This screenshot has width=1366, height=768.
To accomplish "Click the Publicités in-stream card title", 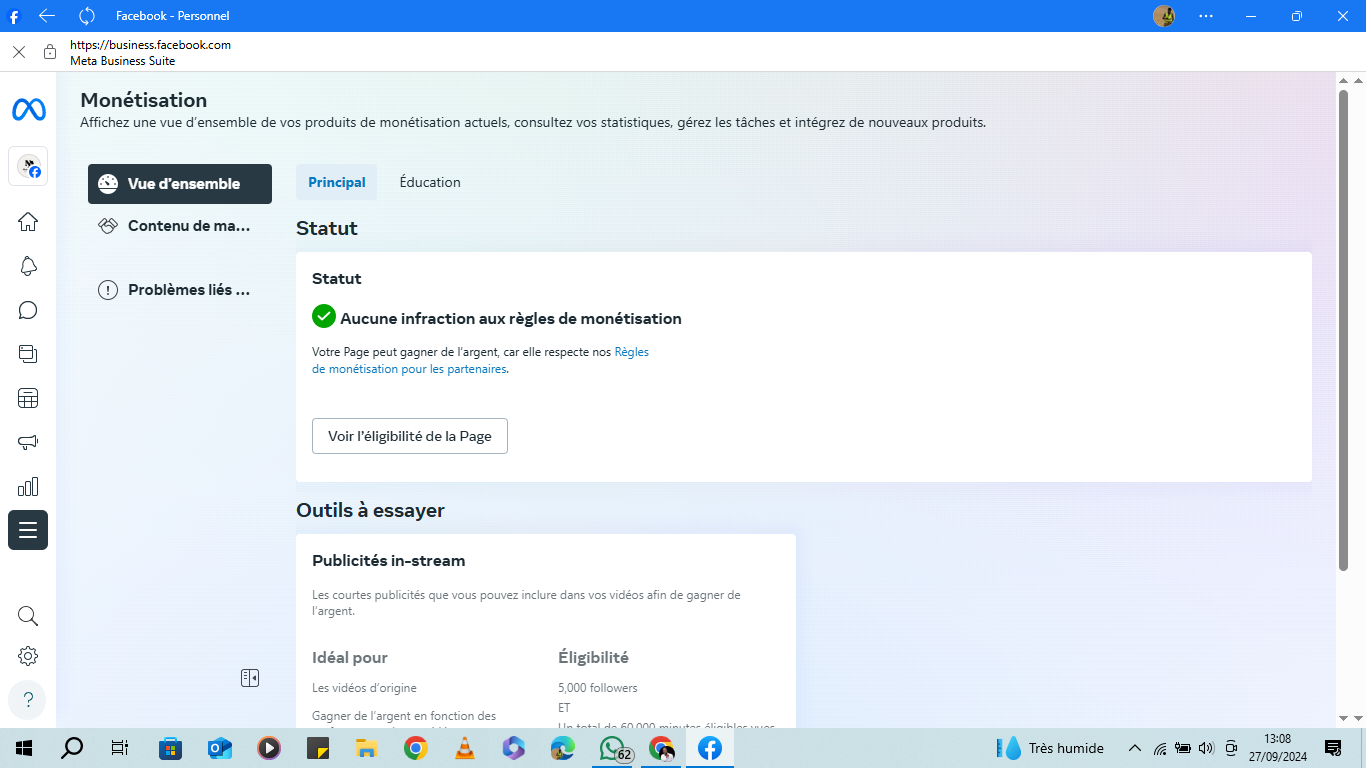I will (x=389, y=560).
